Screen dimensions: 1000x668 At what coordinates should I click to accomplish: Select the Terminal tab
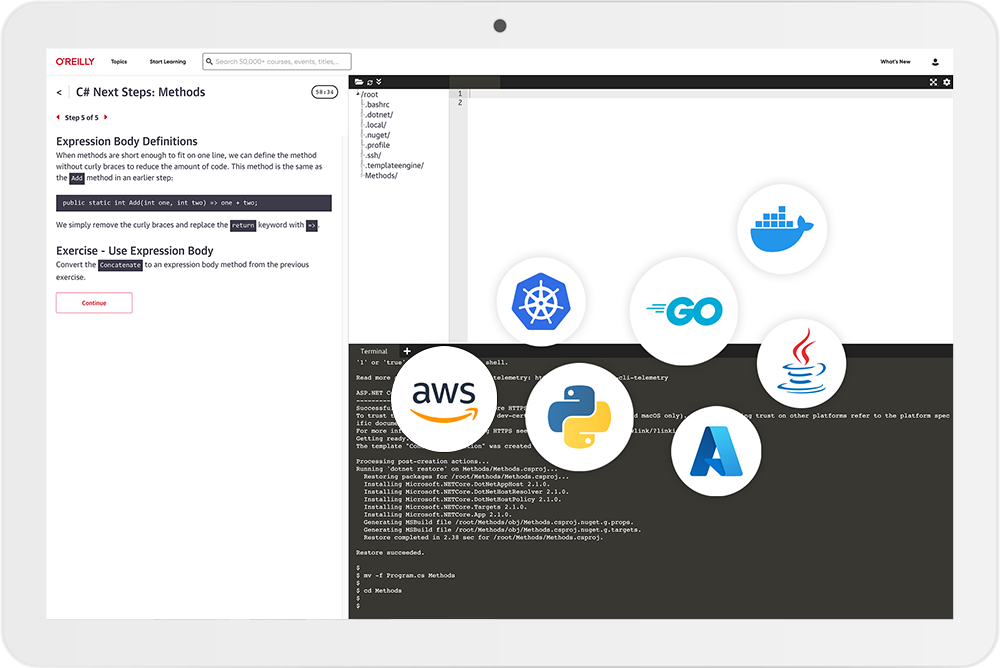click(374, 351)
